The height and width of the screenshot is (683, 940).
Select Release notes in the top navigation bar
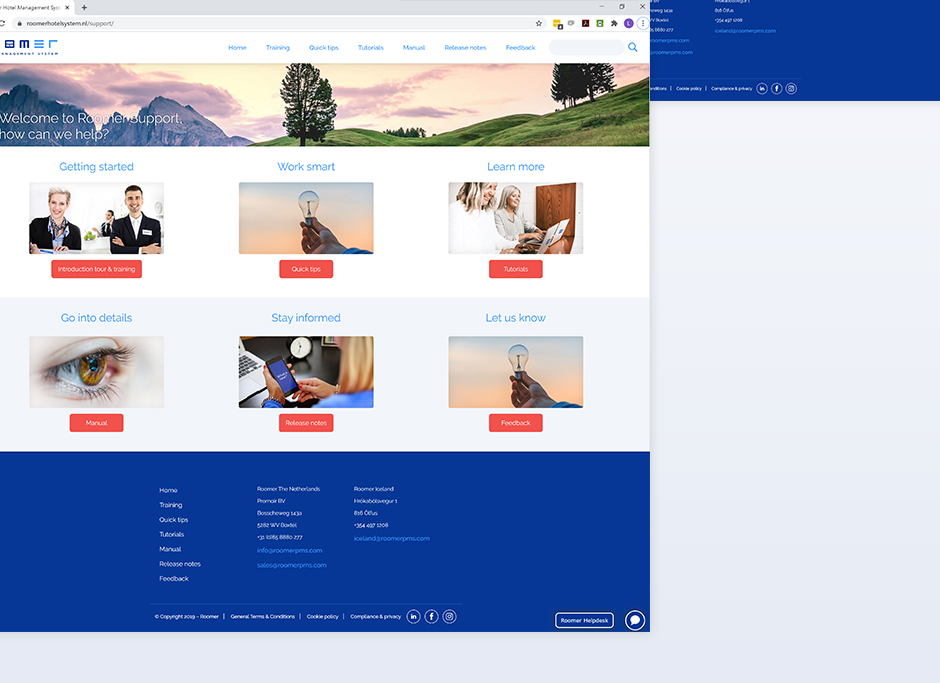[465, 48]
